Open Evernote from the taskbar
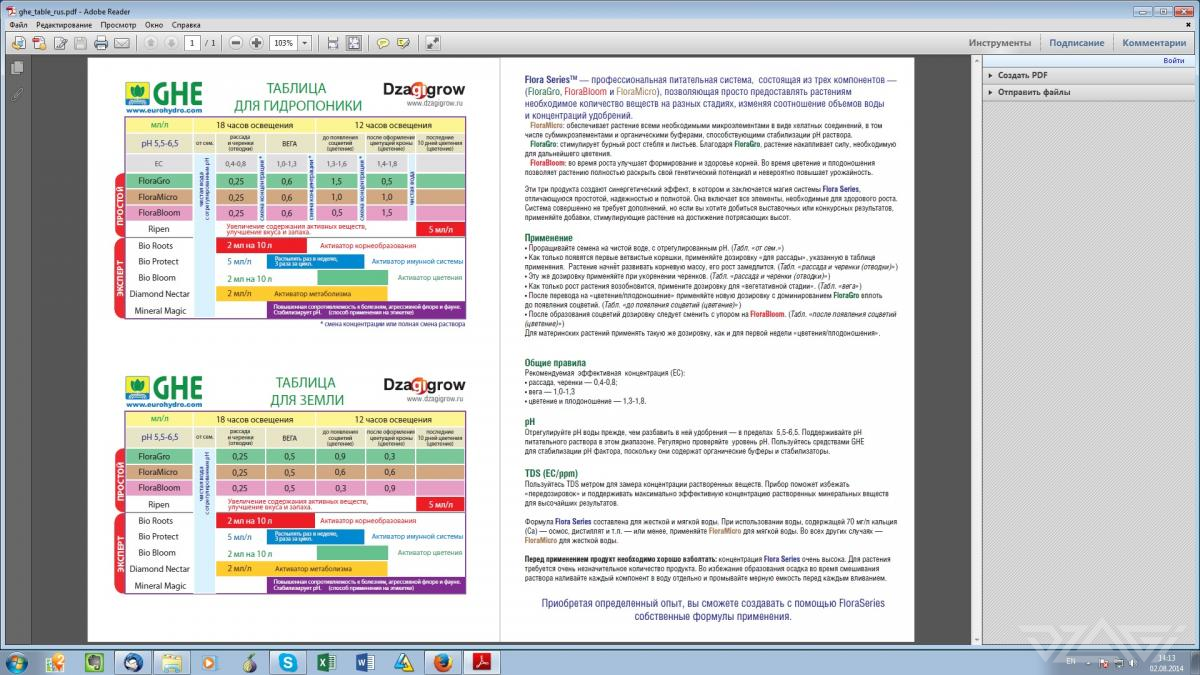The image size is (1200, 675). pos(93,662)
